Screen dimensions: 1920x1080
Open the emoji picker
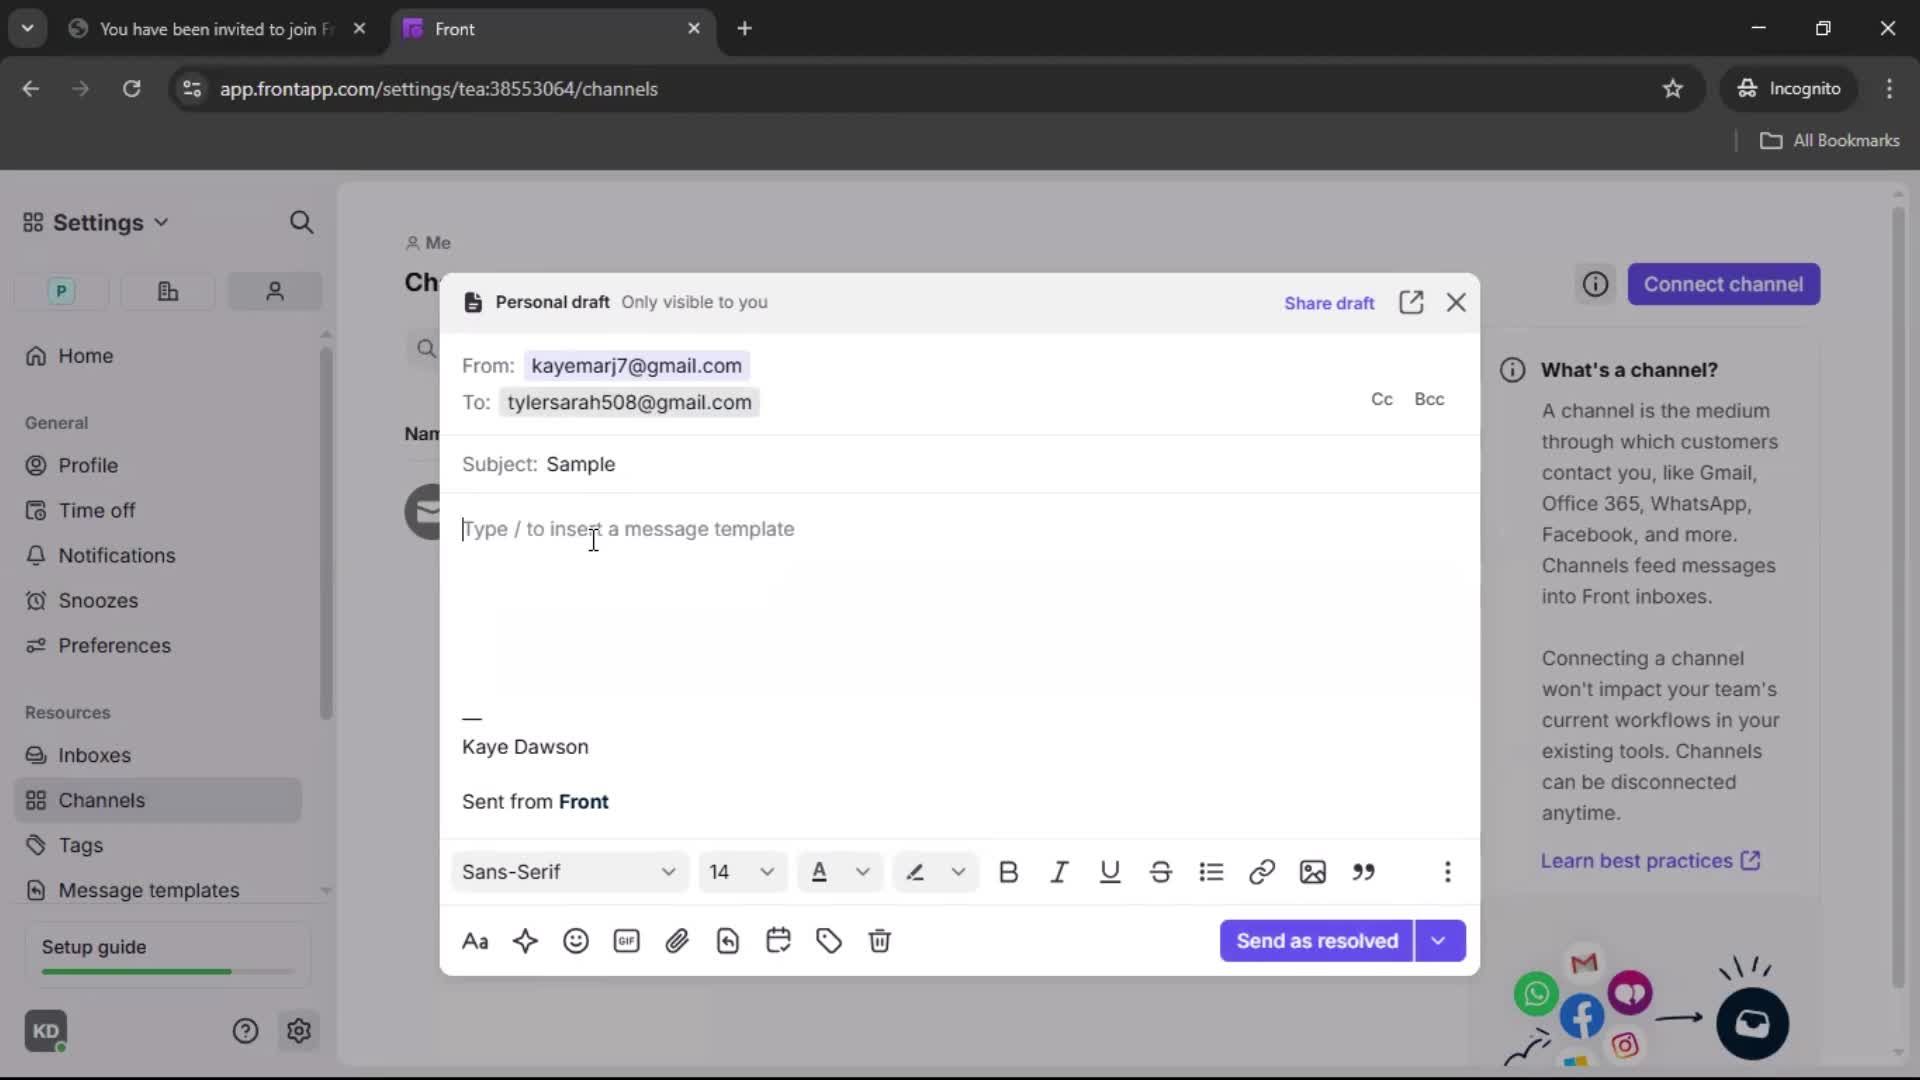click(577, 941)
